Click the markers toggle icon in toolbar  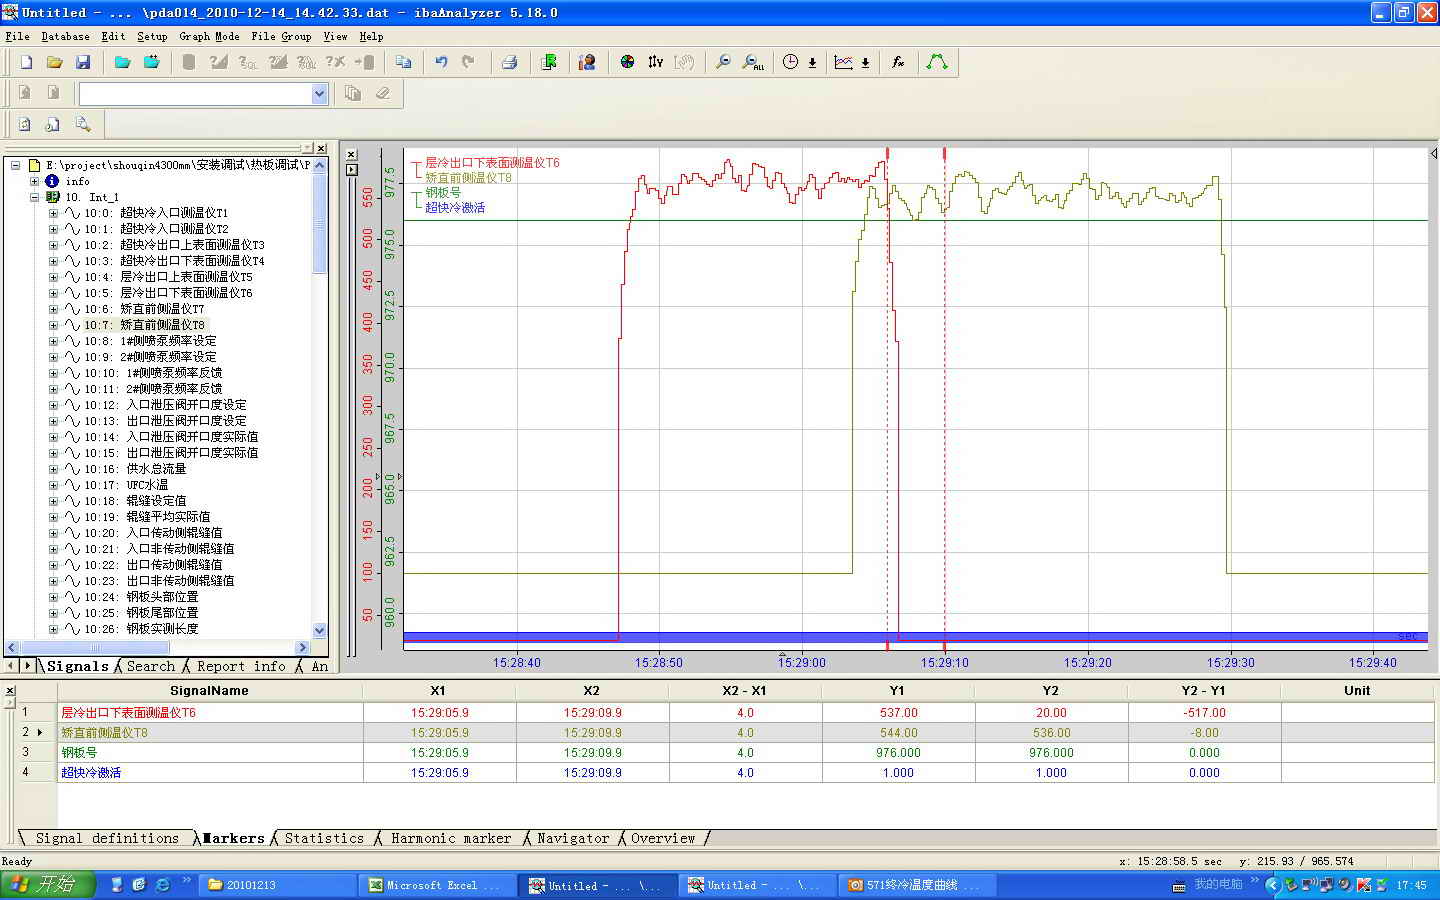click(x=655, y=62)
